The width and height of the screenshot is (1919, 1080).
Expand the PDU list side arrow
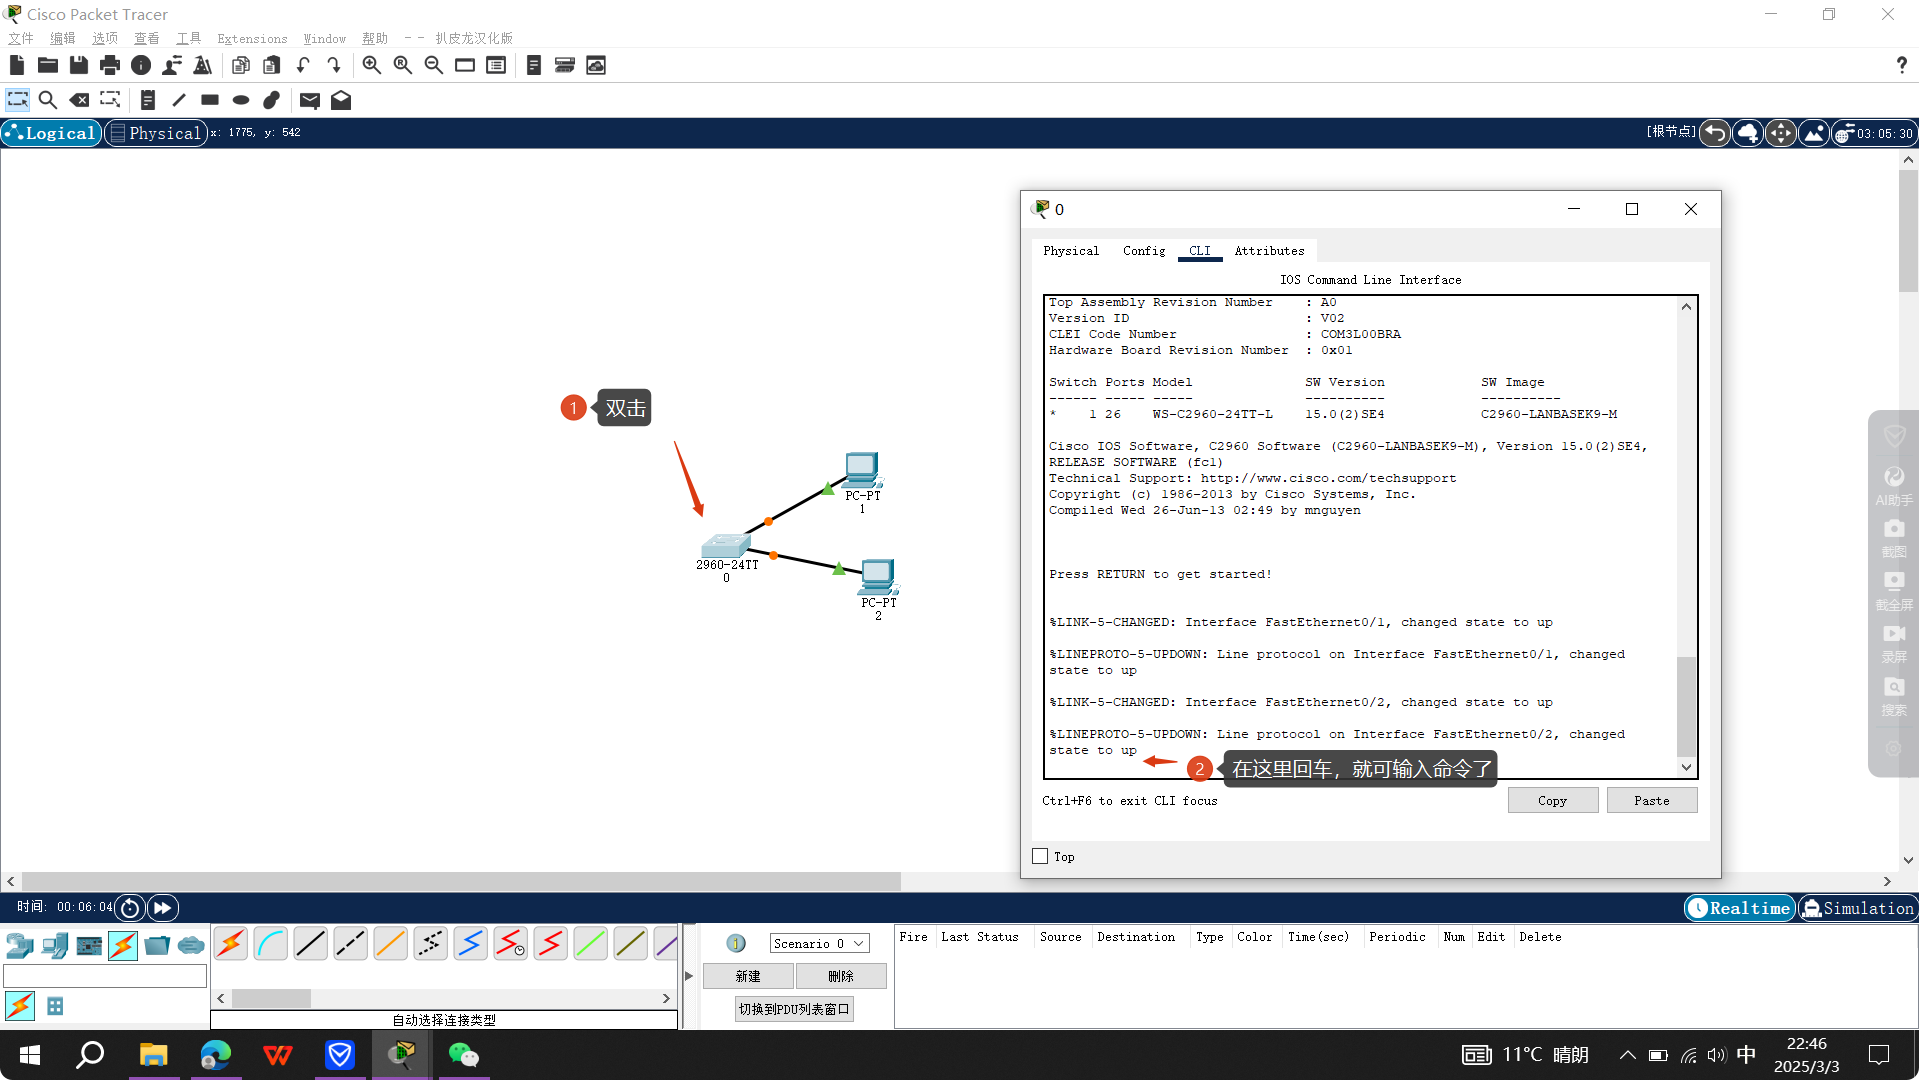click(688, 976)
